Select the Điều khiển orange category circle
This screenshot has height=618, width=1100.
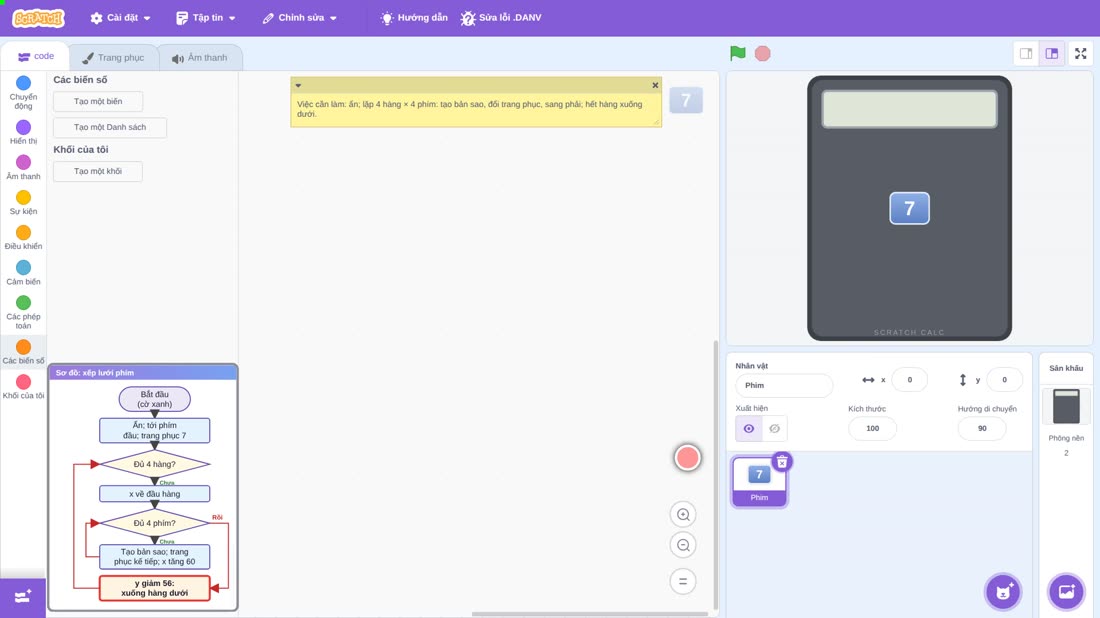pos(23,232)
